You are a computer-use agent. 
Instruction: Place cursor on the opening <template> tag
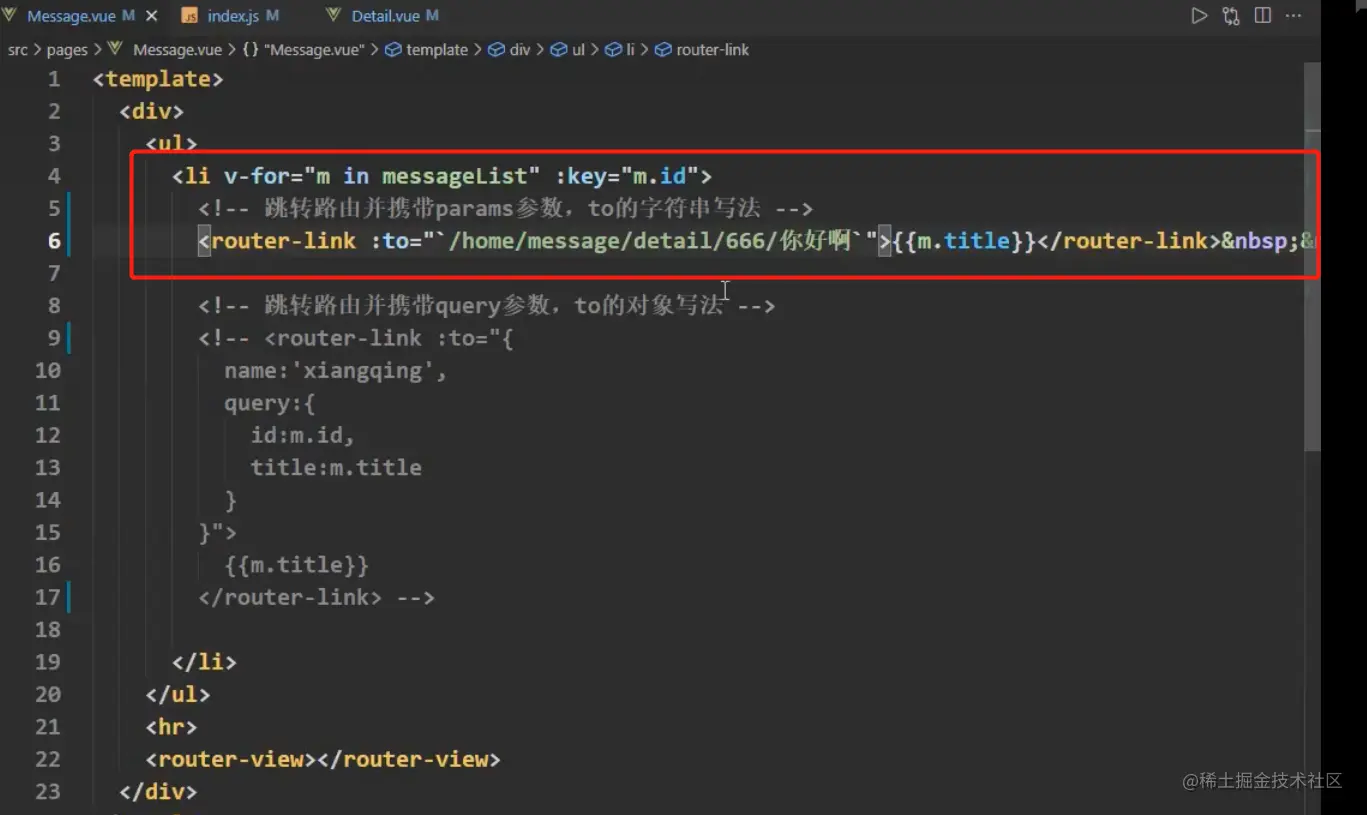click(x=158, y=79)
